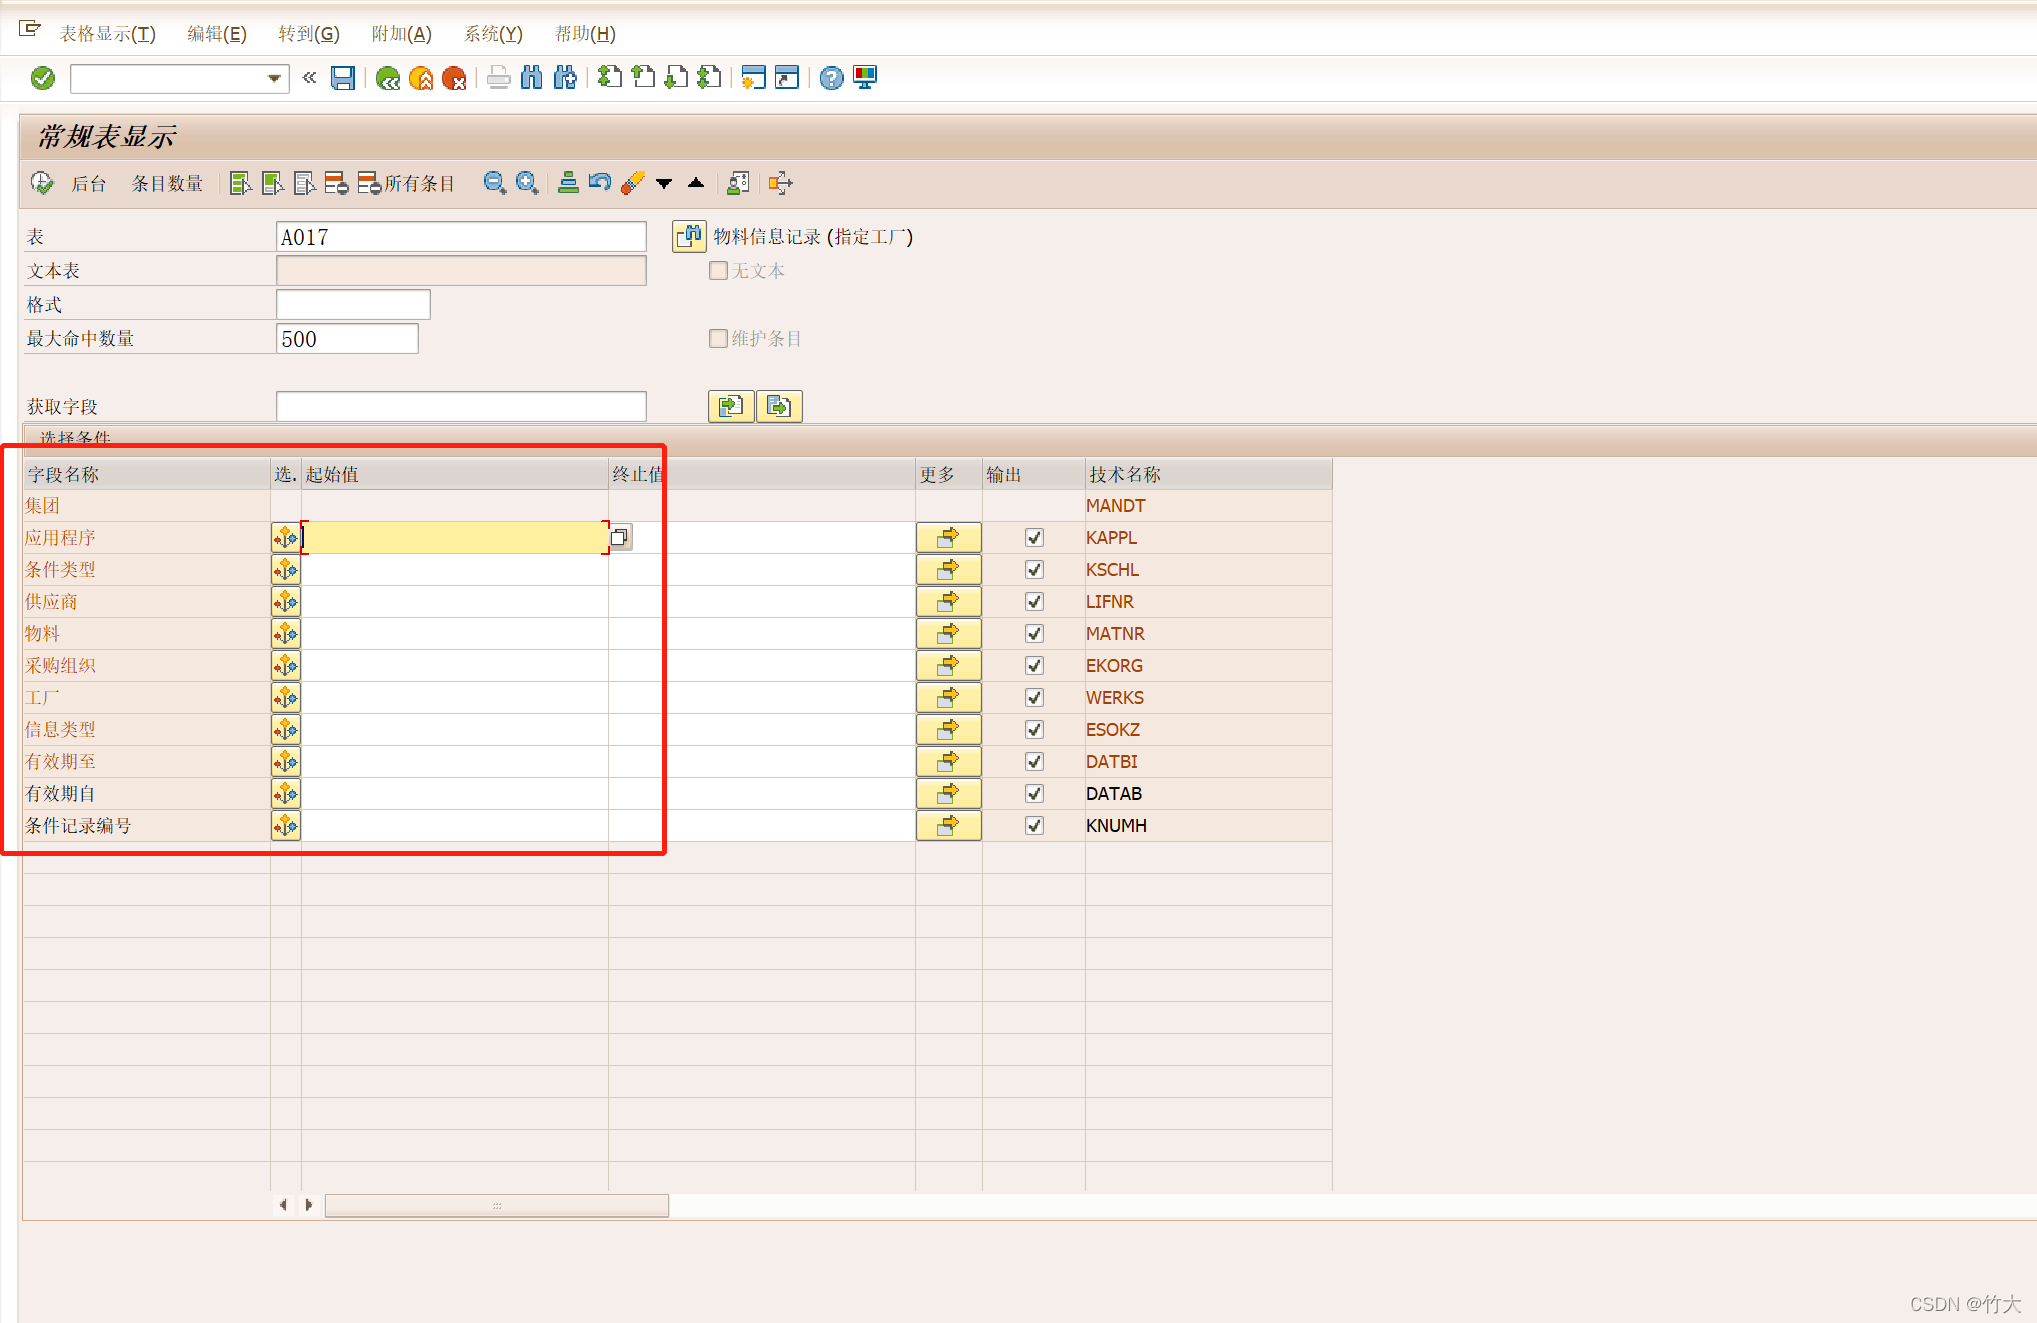Uncheck the output checkbox for MATNR
This screenshot has height=1323, width=2037.
(1034, 634)
